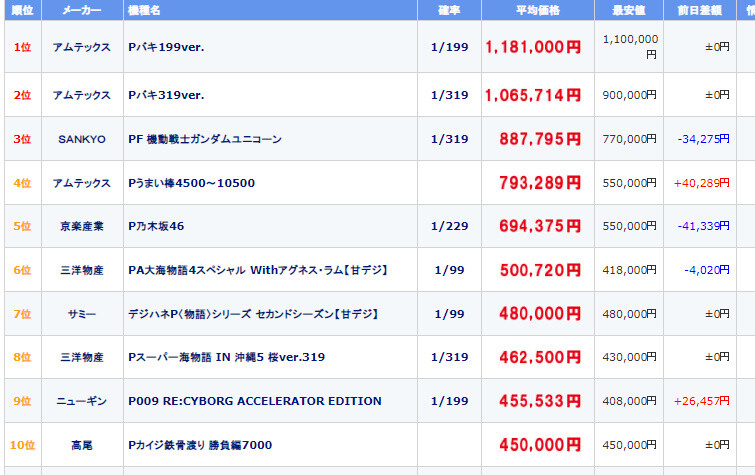755x475 pixels.
Task: Open Pうまい棒4500~10500 machine page
Action: pyautogui.click(x=191, y=183)
